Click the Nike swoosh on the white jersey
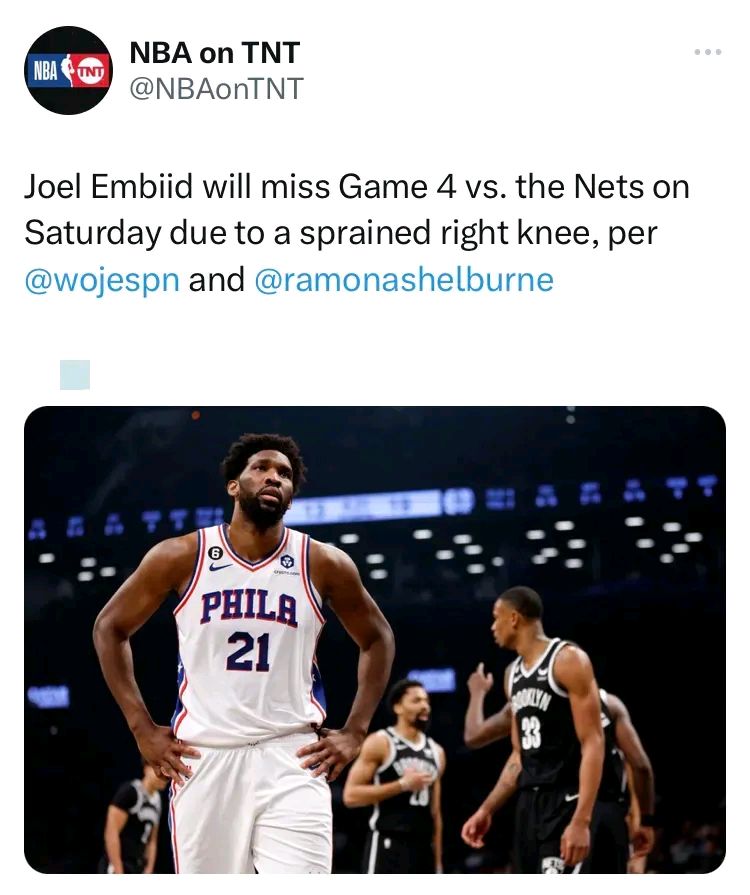Viewport: 750px width, 895px height. [221, 567]
